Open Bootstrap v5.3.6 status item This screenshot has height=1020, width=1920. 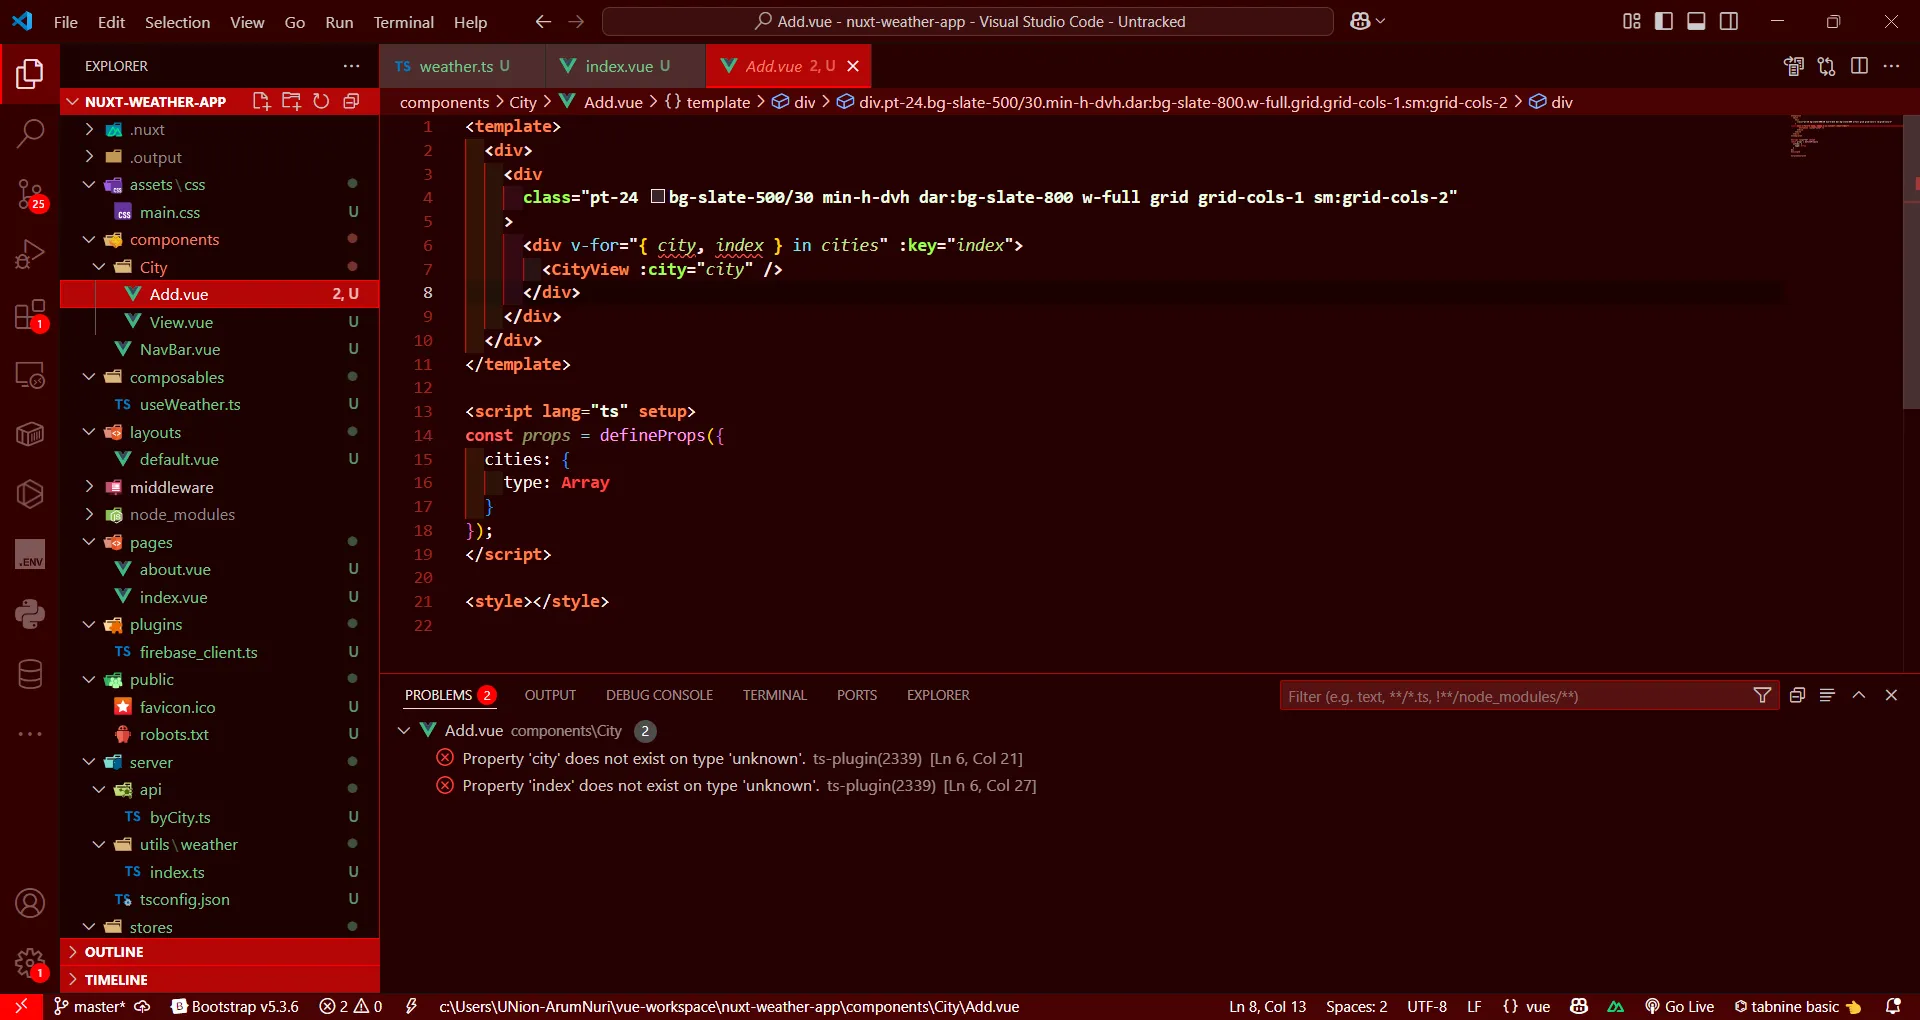coord(235,1006)
